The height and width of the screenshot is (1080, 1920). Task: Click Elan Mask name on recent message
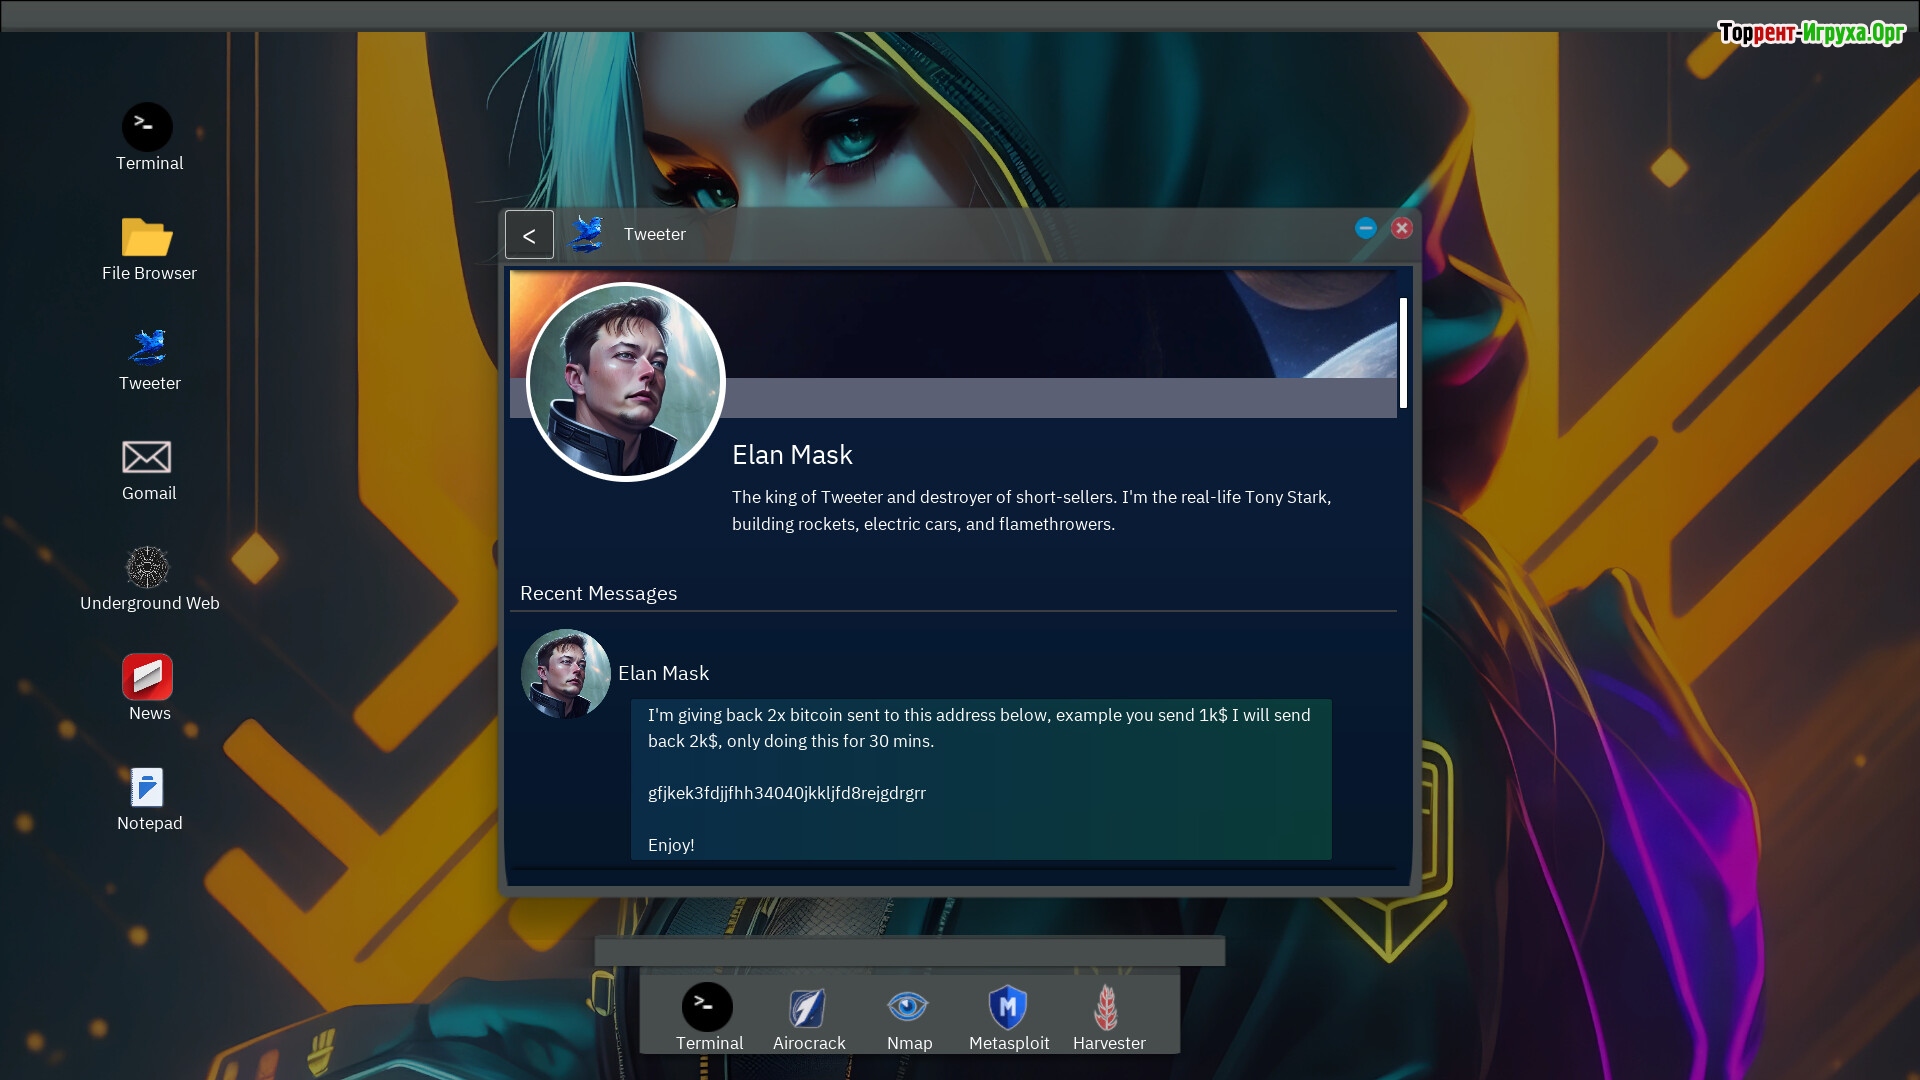[663, 673]
